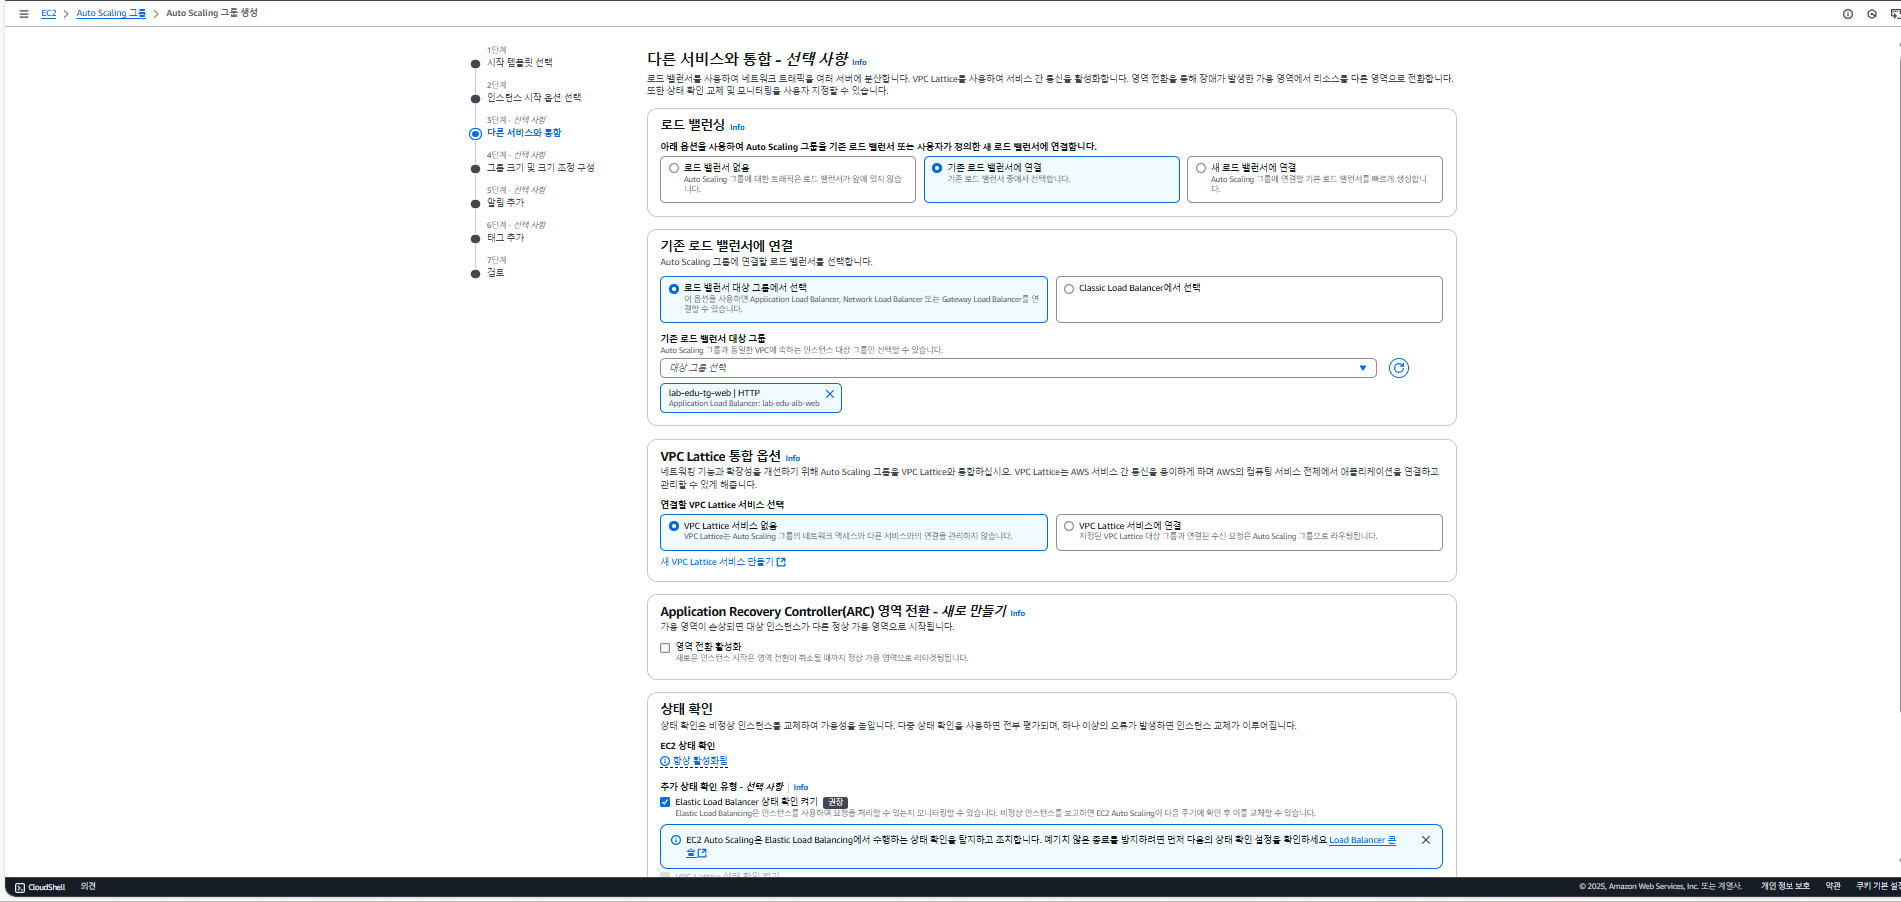Remove the lab-edu-tg-web target group chip
Screen dimensions: 1901x902
(830, 394)
